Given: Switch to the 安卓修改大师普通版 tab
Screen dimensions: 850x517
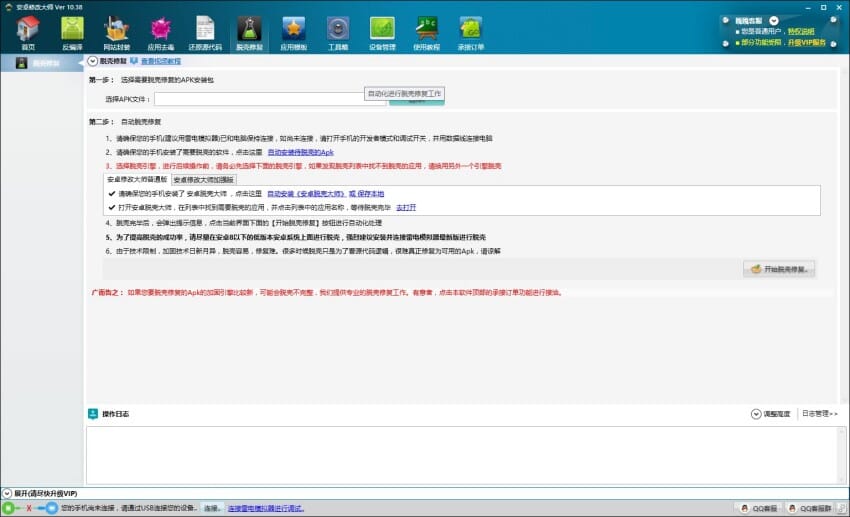Looking at the screenshot, I should point(138,178).
